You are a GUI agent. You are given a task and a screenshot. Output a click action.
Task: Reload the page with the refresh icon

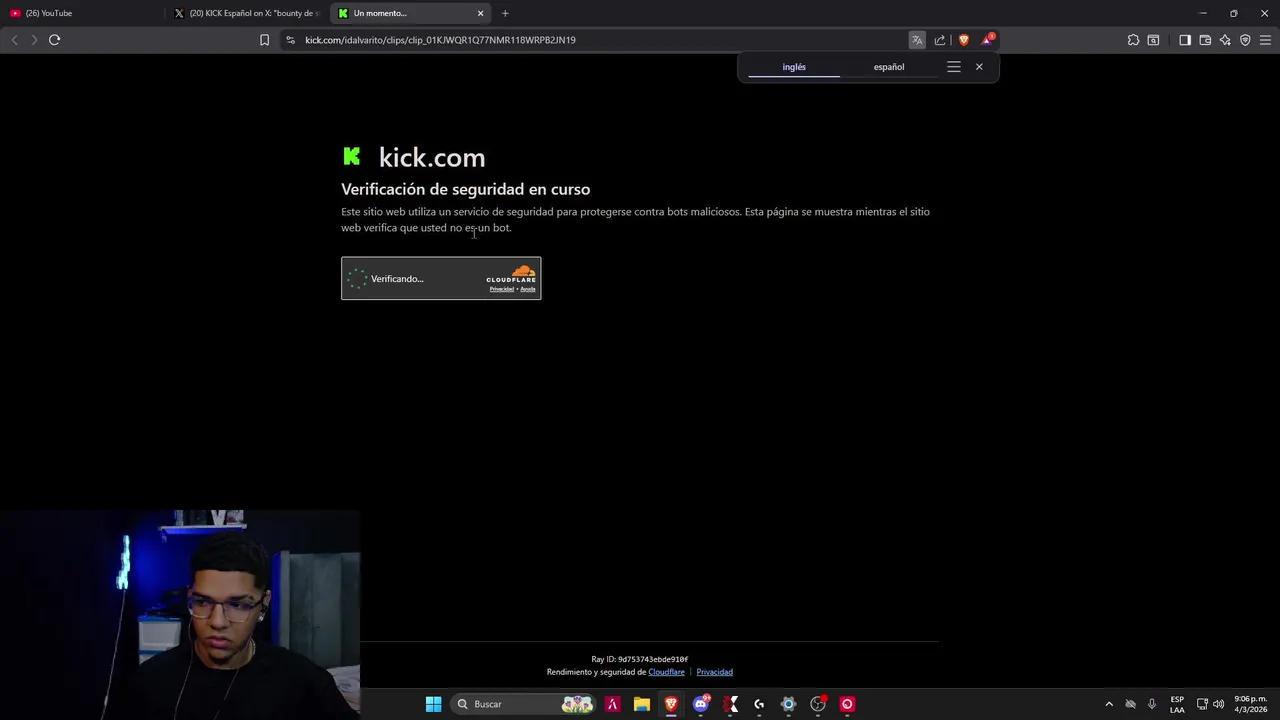54,40
